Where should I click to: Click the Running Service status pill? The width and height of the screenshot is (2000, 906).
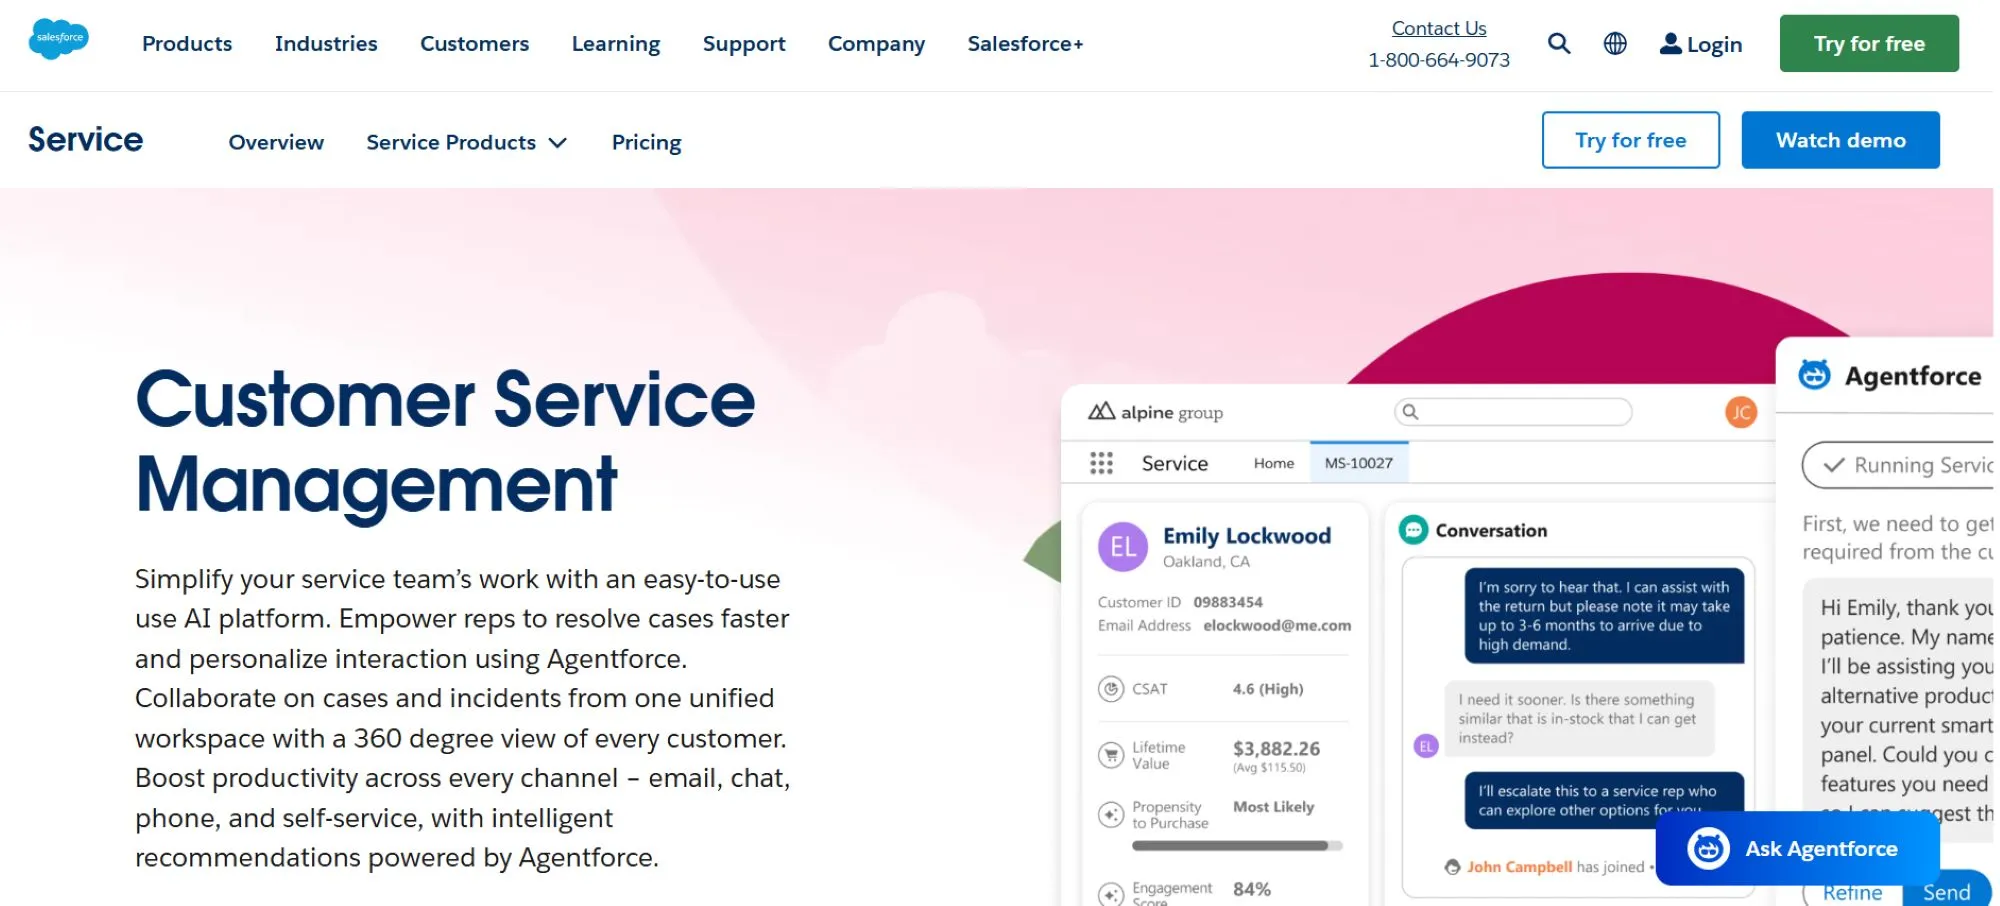point(1898,465)
